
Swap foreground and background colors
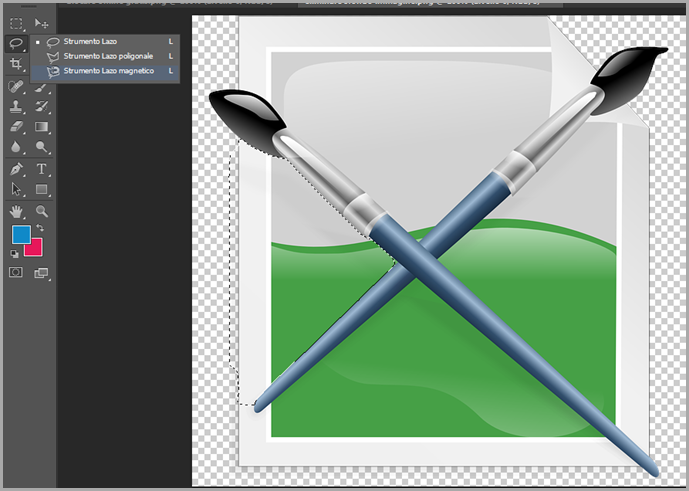[40, 227]
